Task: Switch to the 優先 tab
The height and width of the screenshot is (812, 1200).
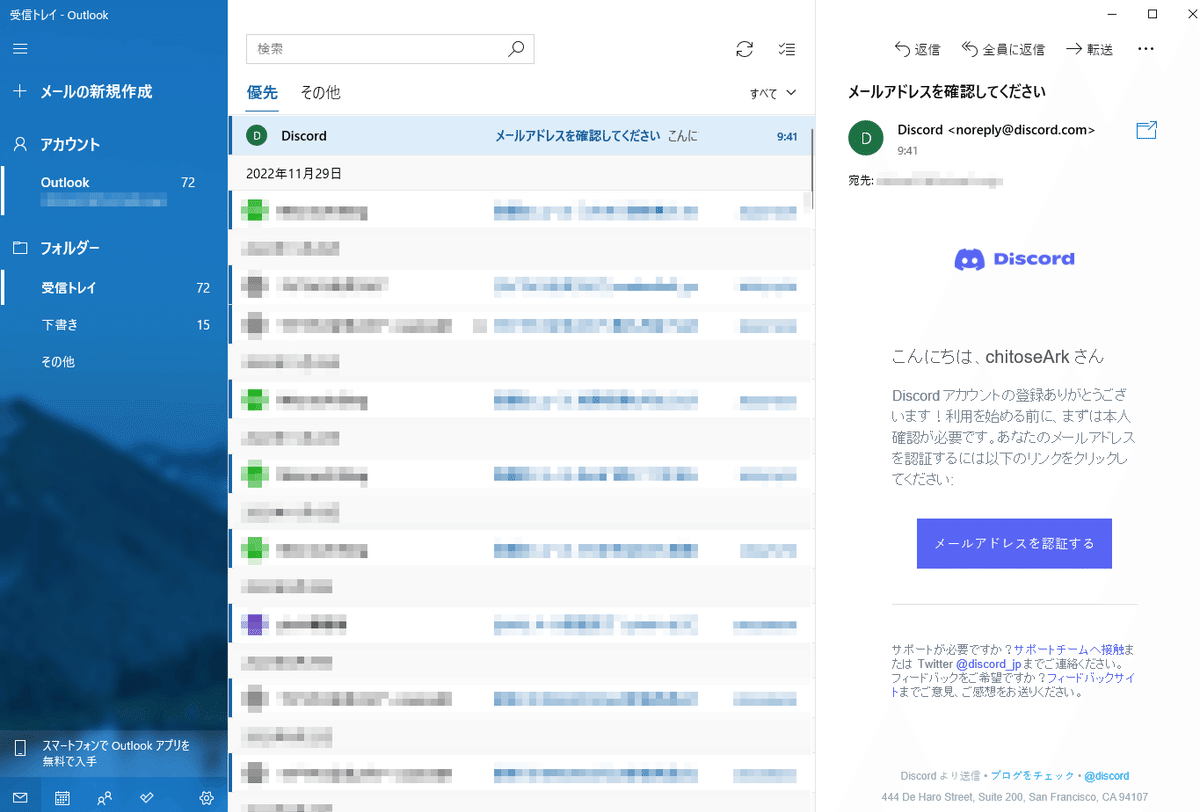Action: [x=262, y=92]
